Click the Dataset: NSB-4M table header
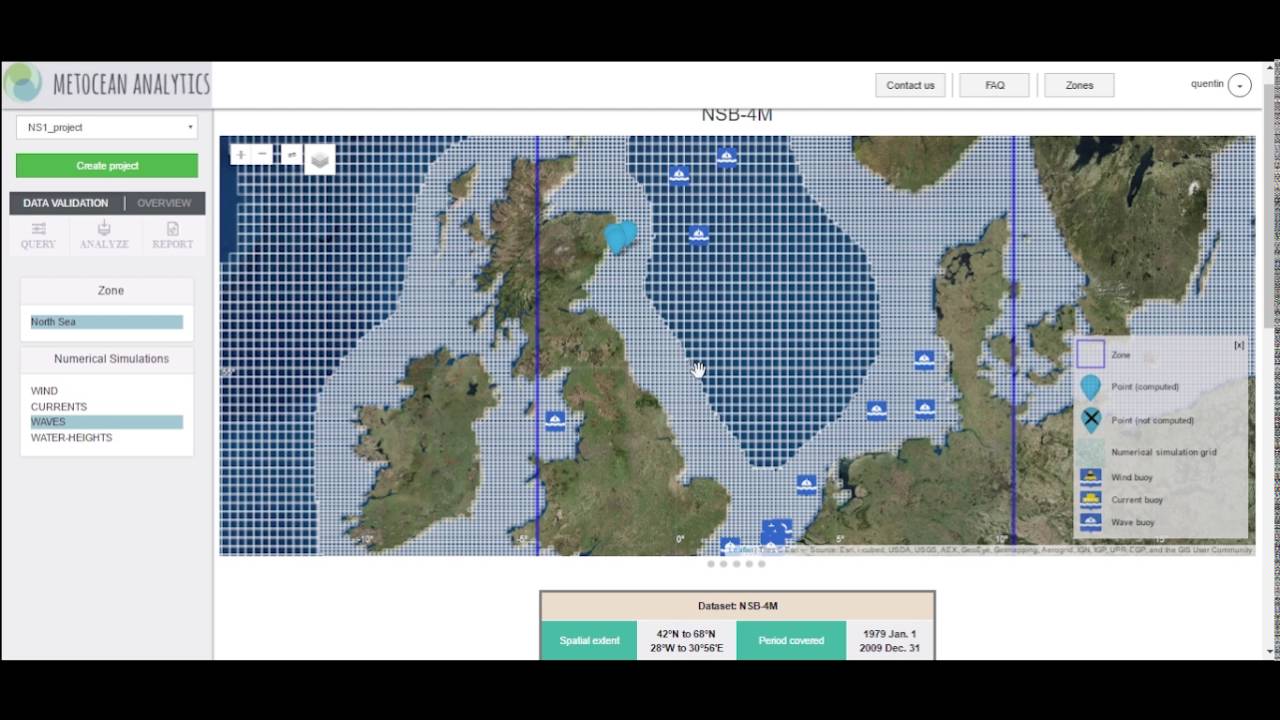 point(738,606)
